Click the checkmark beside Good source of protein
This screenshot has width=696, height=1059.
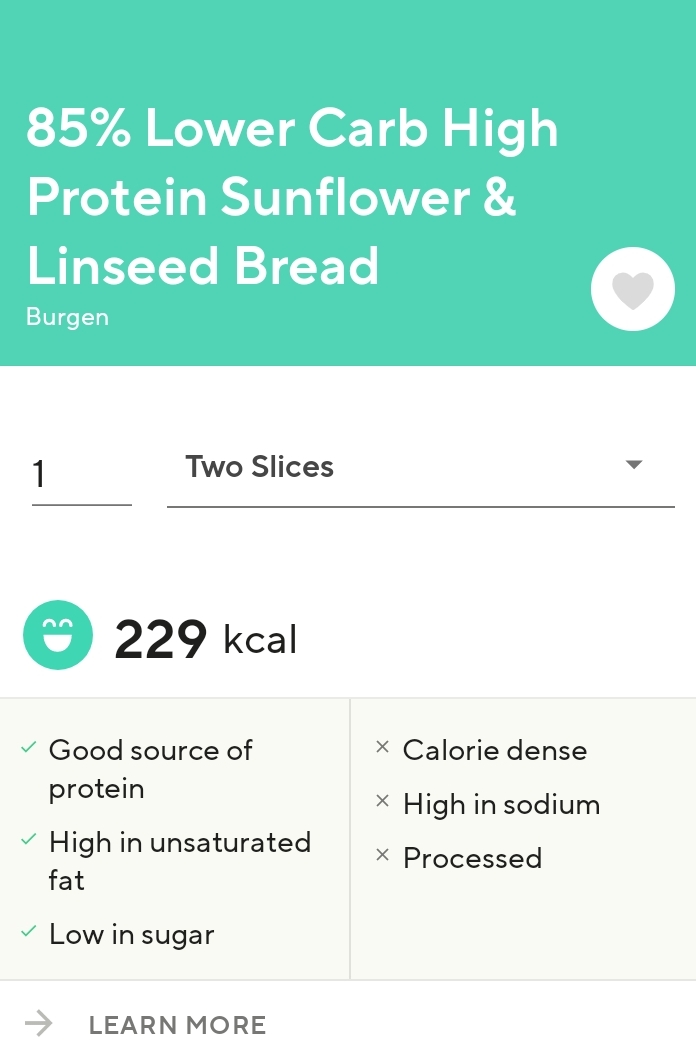29,748
